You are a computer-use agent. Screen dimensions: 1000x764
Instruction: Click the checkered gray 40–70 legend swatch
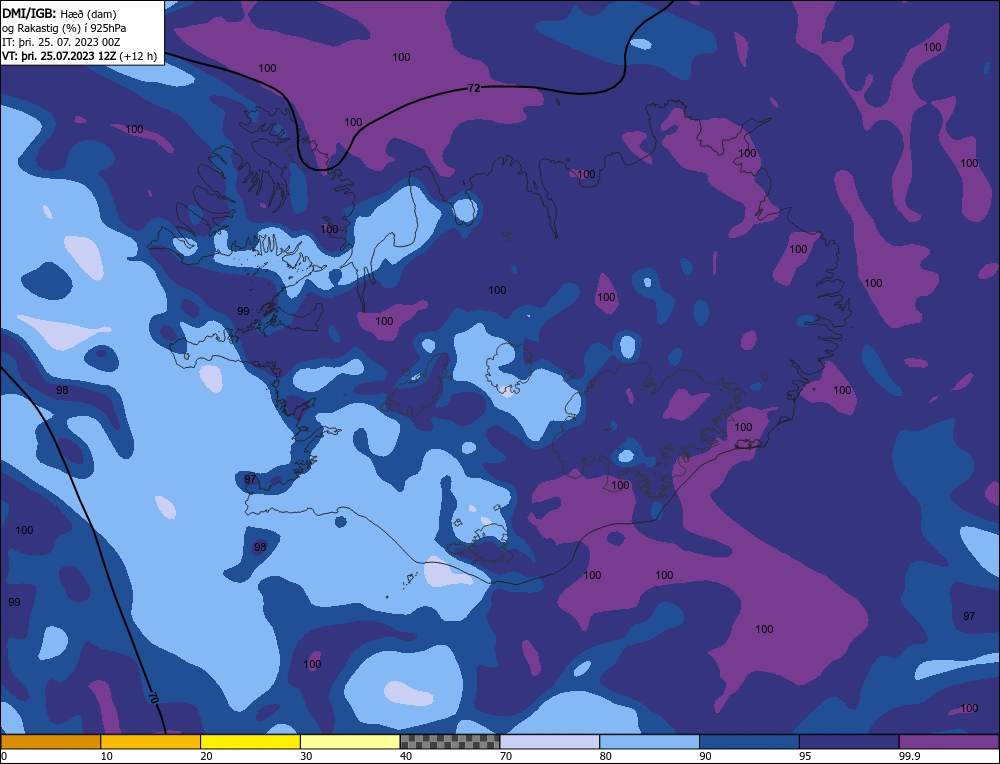[450, 741]
